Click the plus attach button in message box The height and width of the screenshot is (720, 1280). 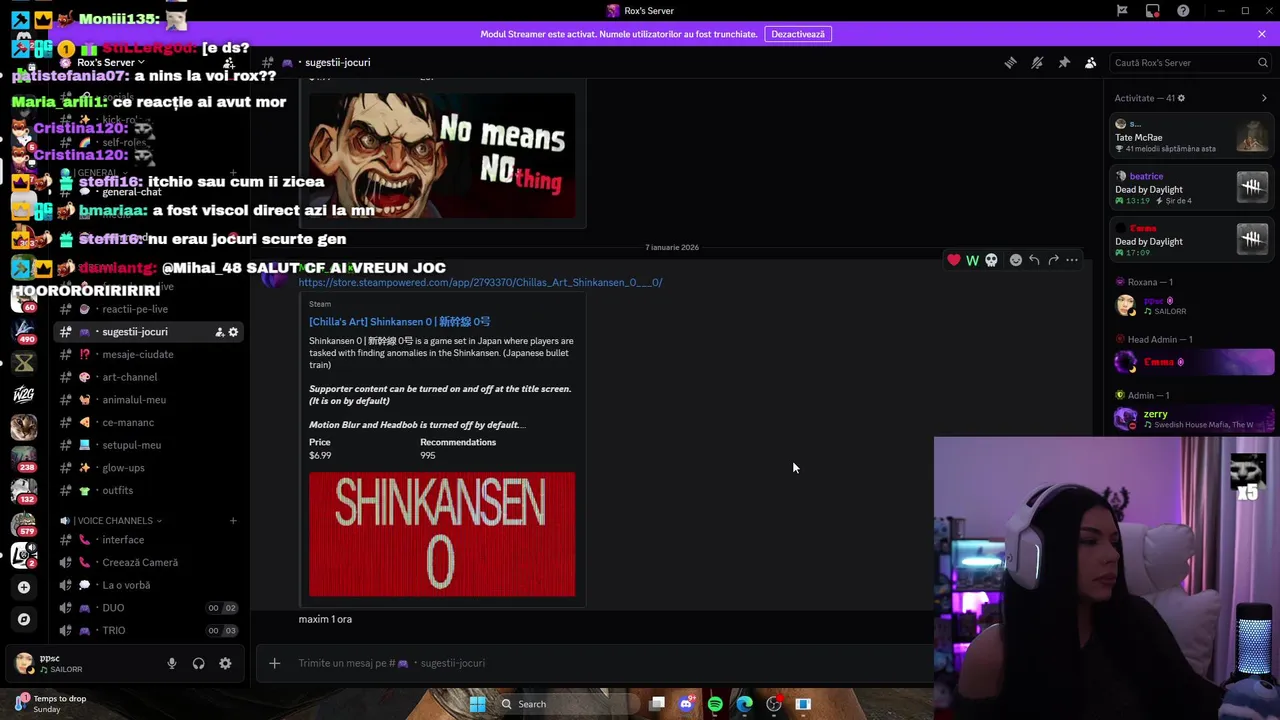pos(274,663)
